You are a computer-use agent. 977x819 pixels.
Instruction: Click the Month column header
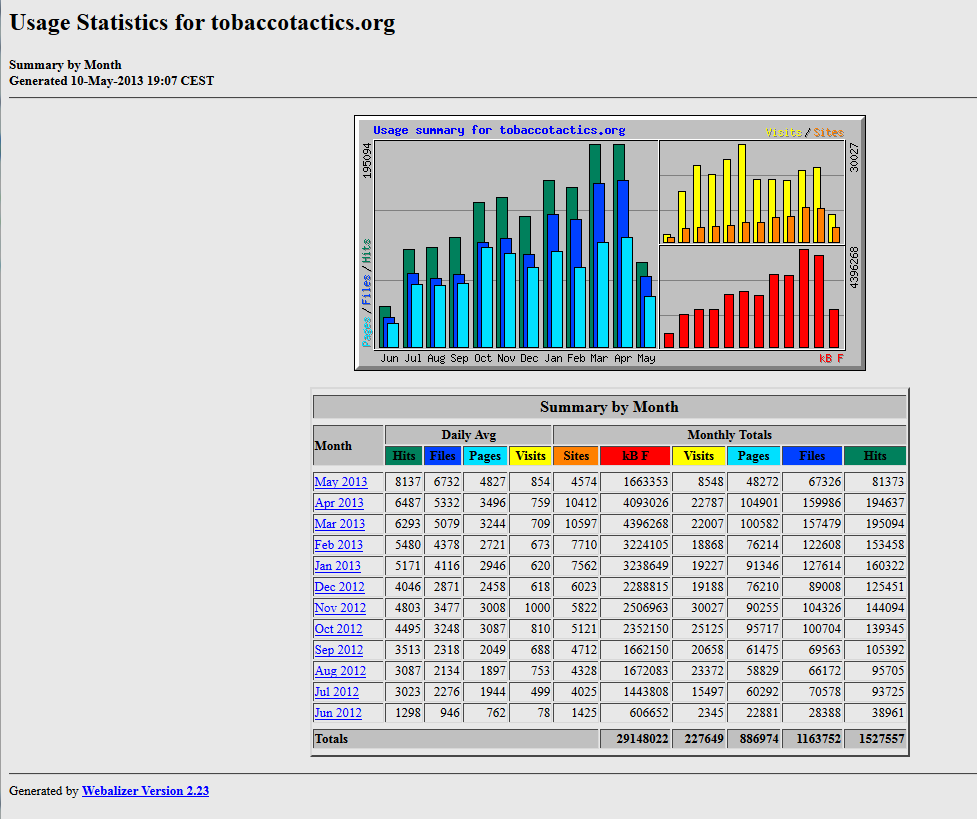click(348, 446)
